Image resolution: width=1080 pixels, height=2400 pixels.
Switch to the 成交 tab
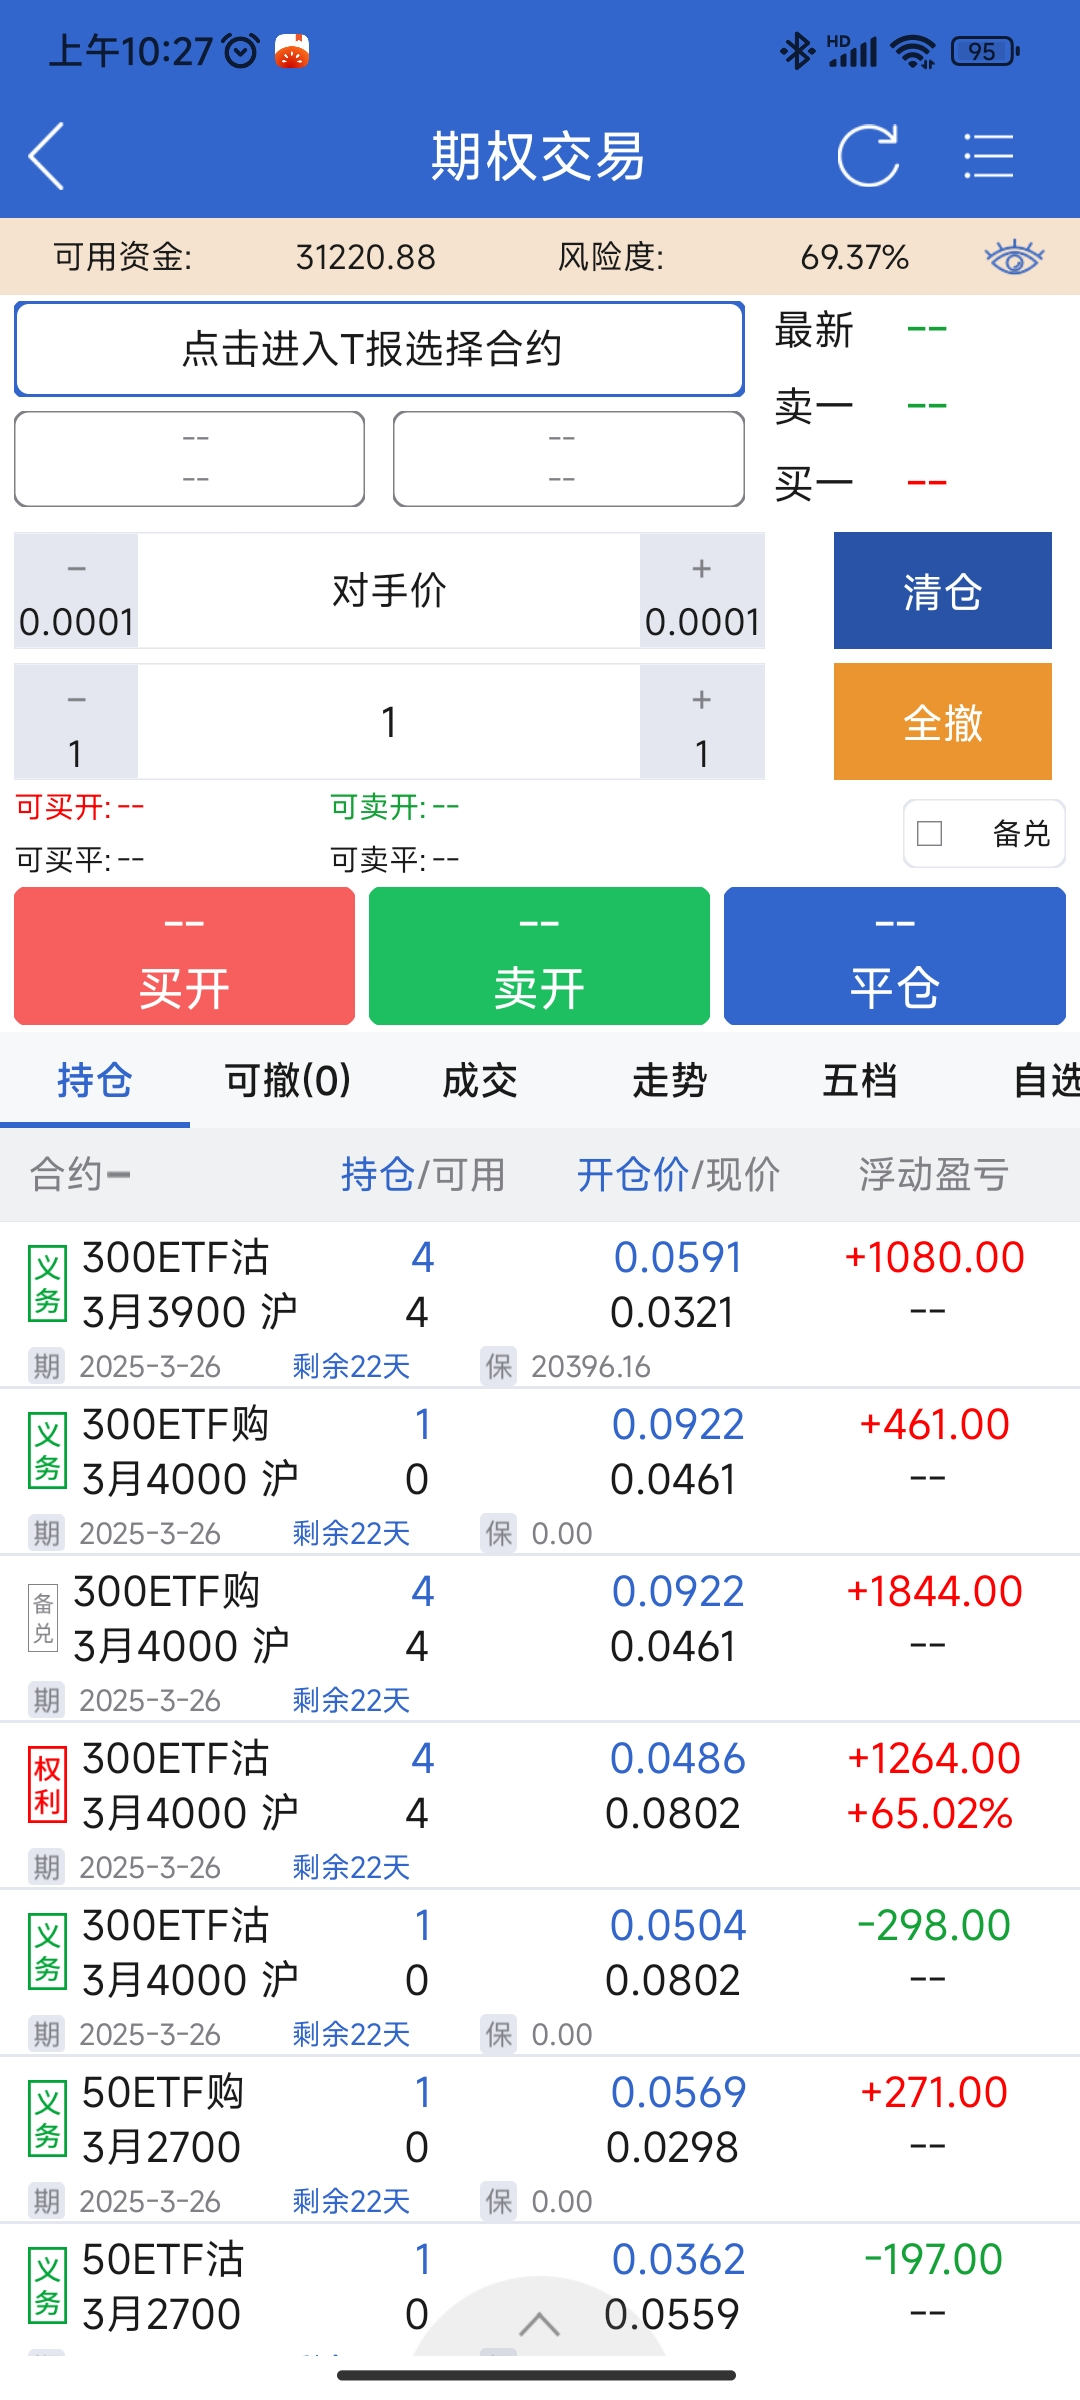click(x=480, y=1080)
